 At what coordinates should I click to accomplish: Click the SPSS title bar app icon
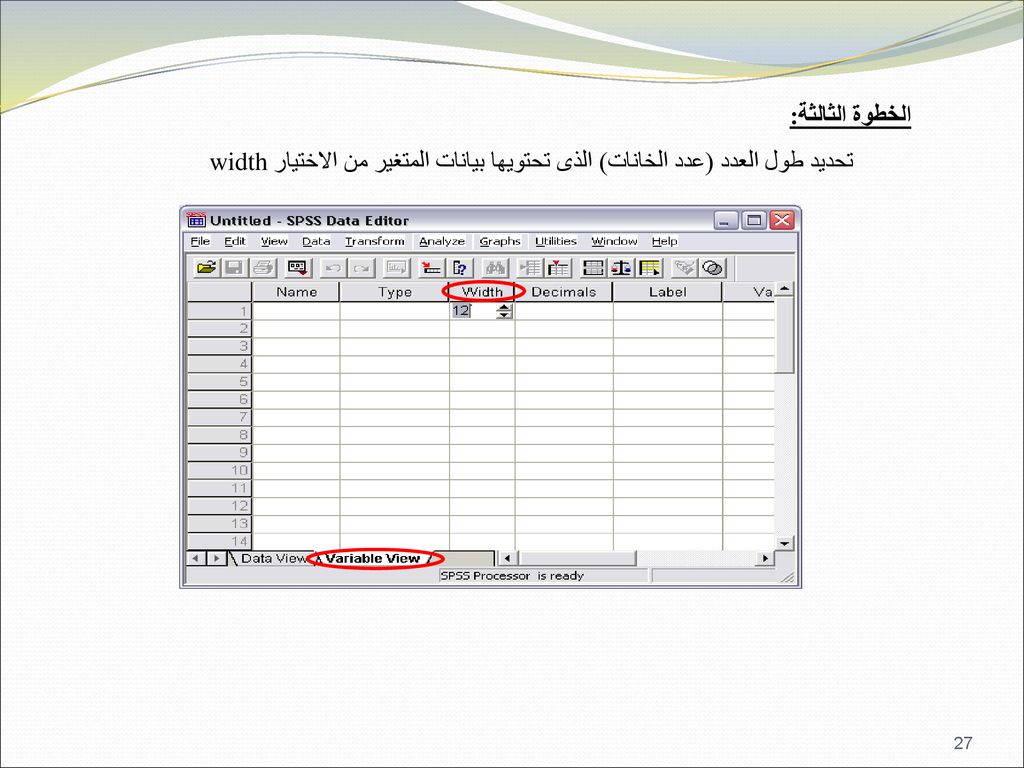click(196, 220)
